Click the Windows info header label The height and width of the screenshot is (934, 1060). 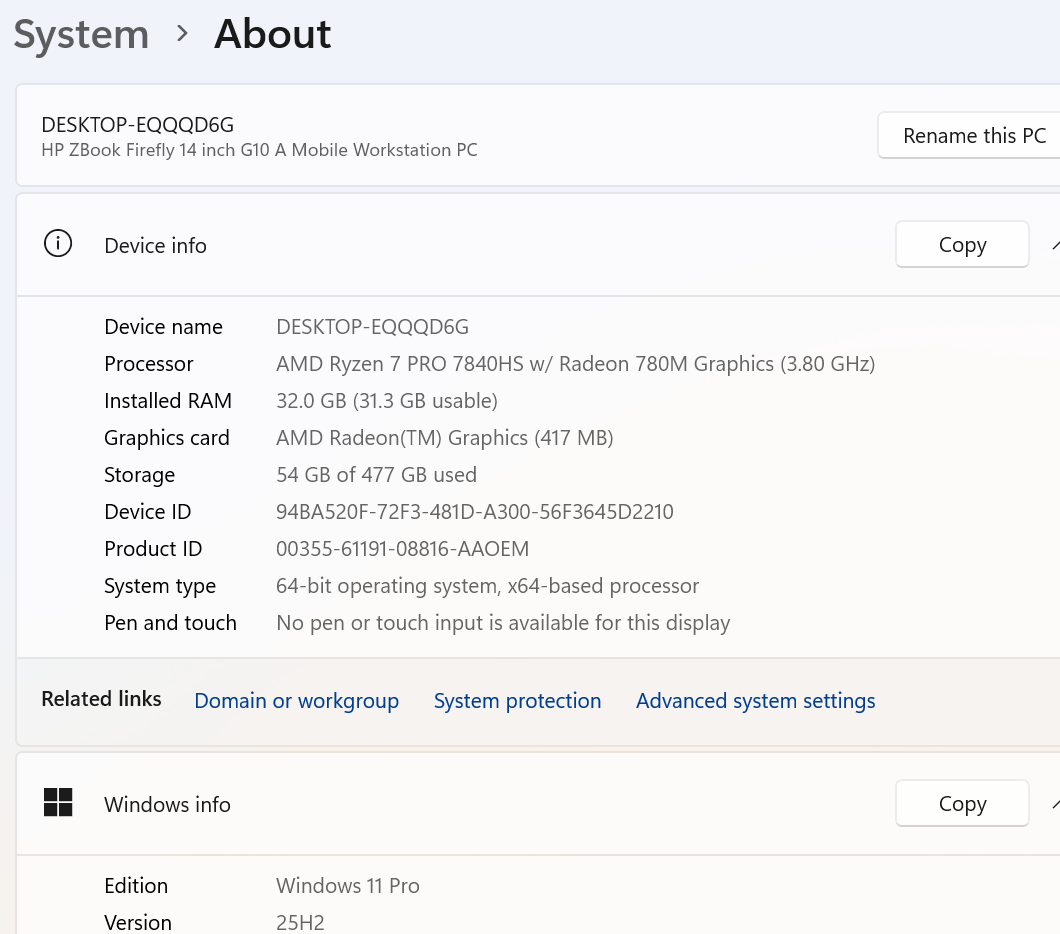pyautogui.click(x=167, y=804)
